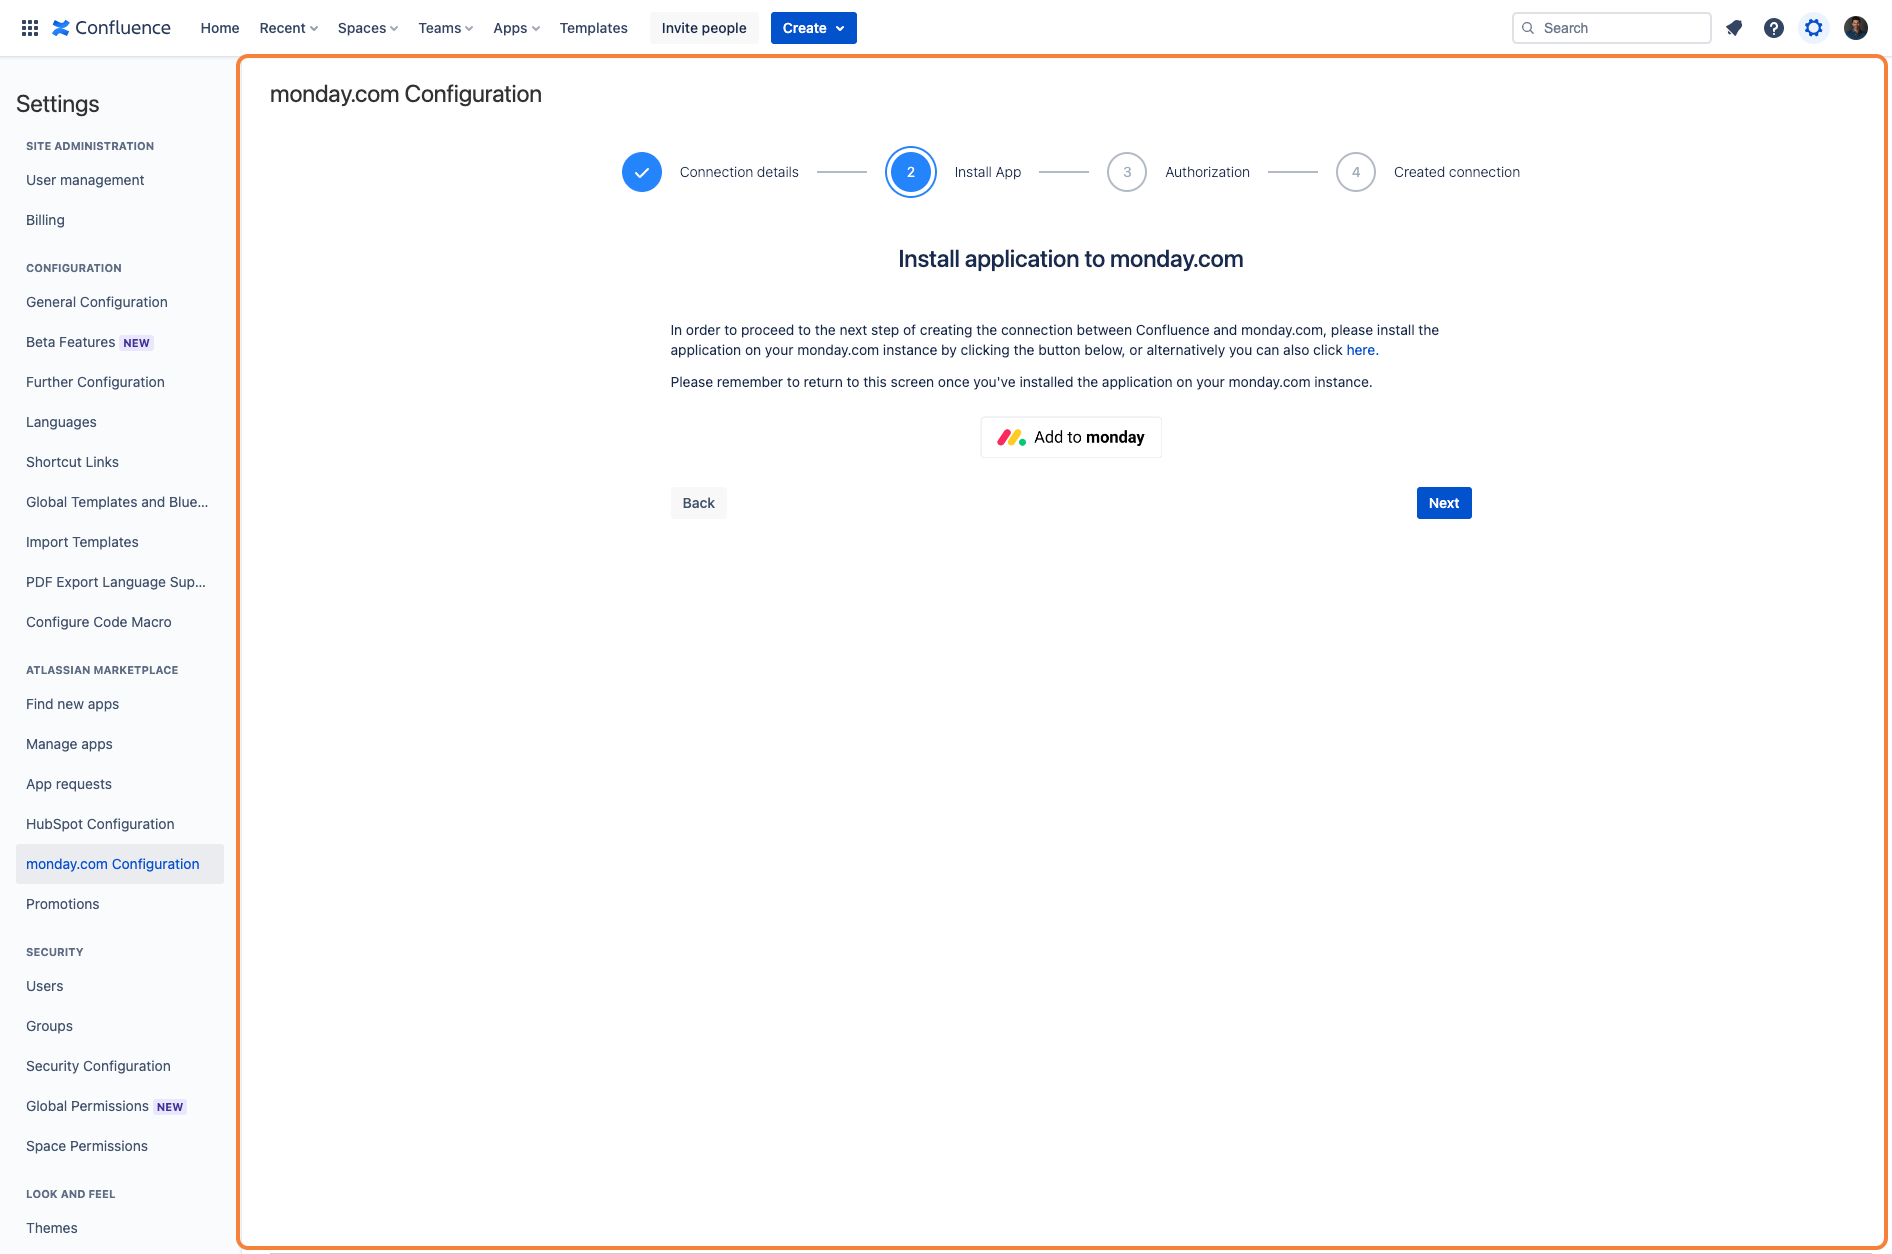Click the monday logo in Add button

tap(1012, 437)
